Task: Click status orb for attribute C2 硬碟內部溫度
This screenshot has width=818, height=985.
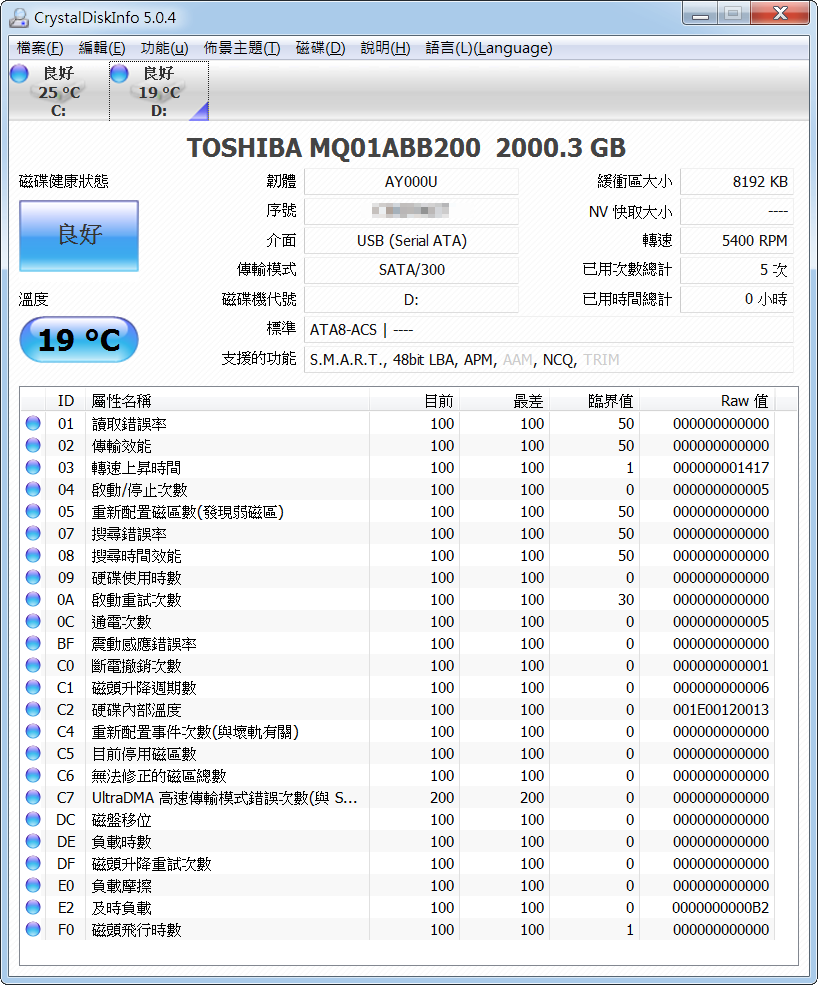Action: [x=33, y=709]
